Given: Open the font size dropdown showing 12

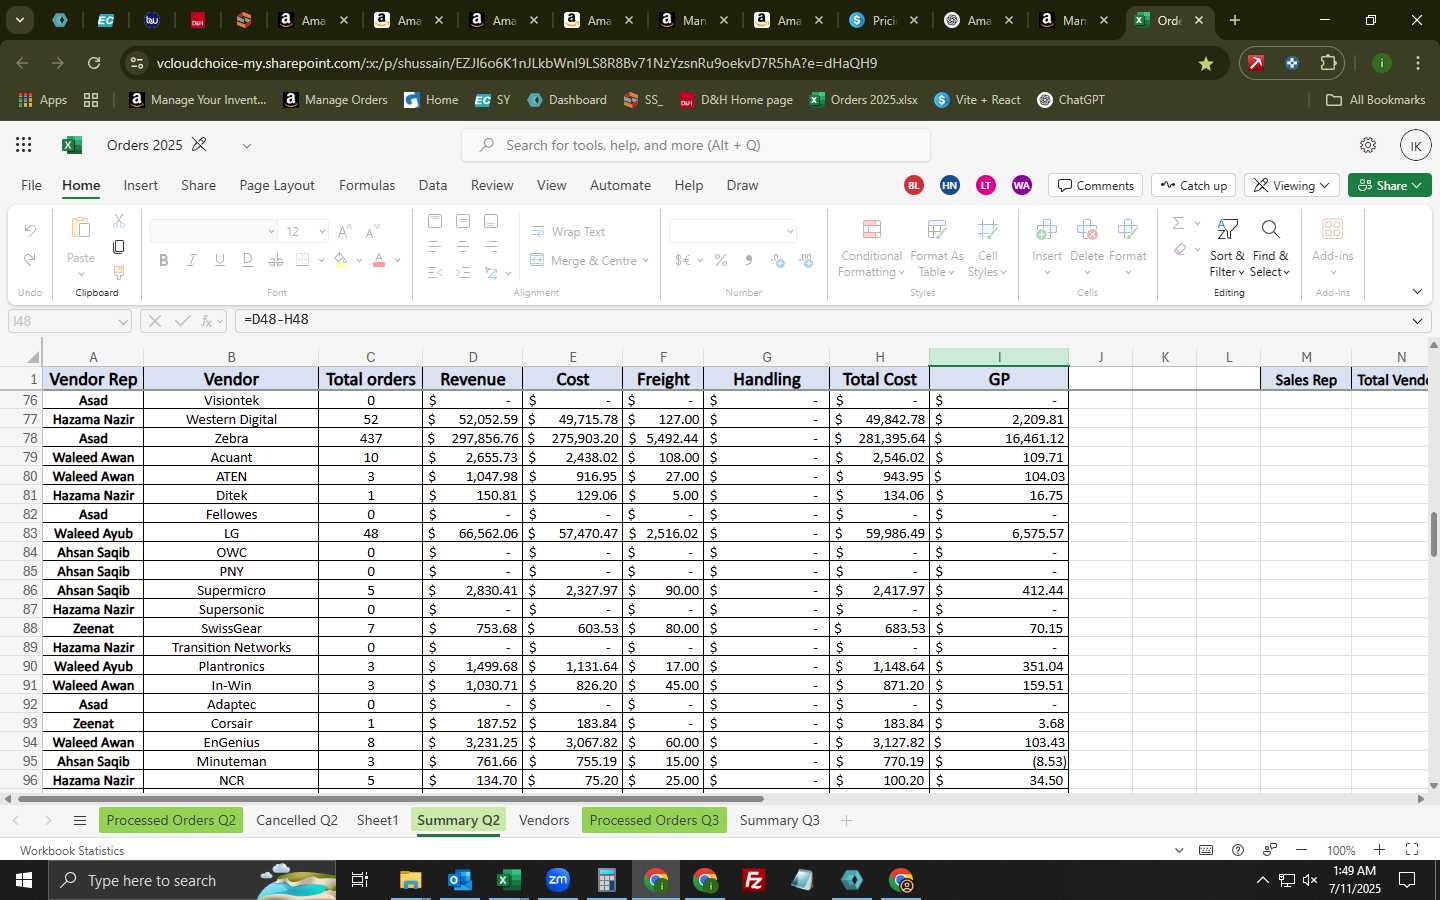Looking at the screenshot, I should click(322, 231).
